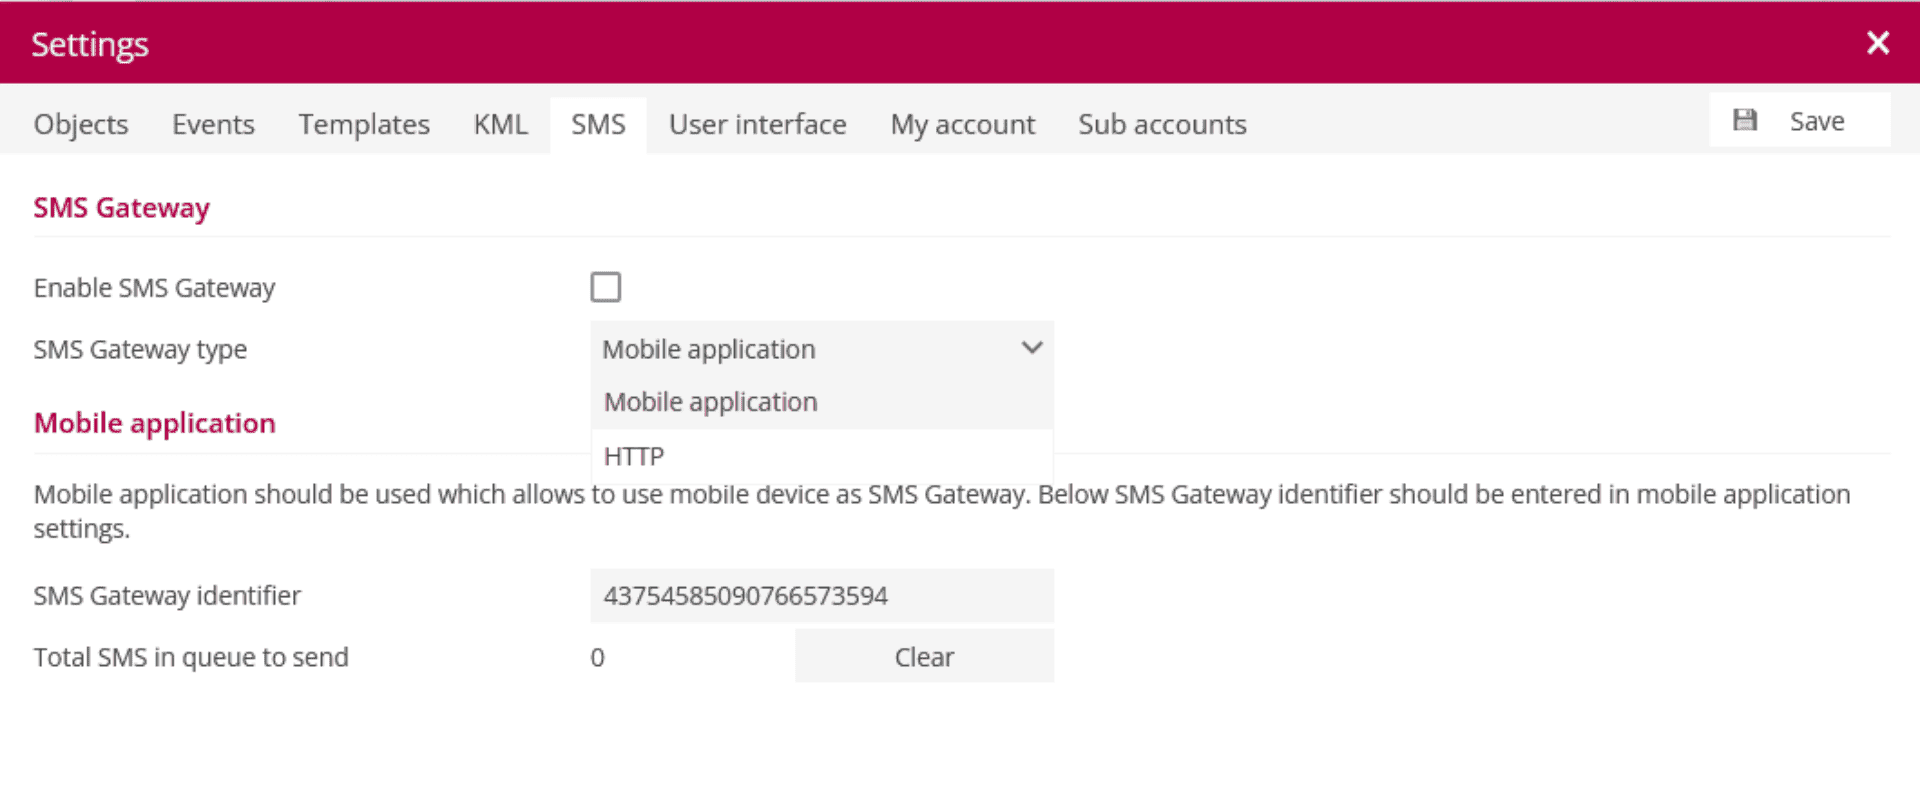Enable the SMS Gateway checkbox
Screen dimensions: 1920x805
605,287
